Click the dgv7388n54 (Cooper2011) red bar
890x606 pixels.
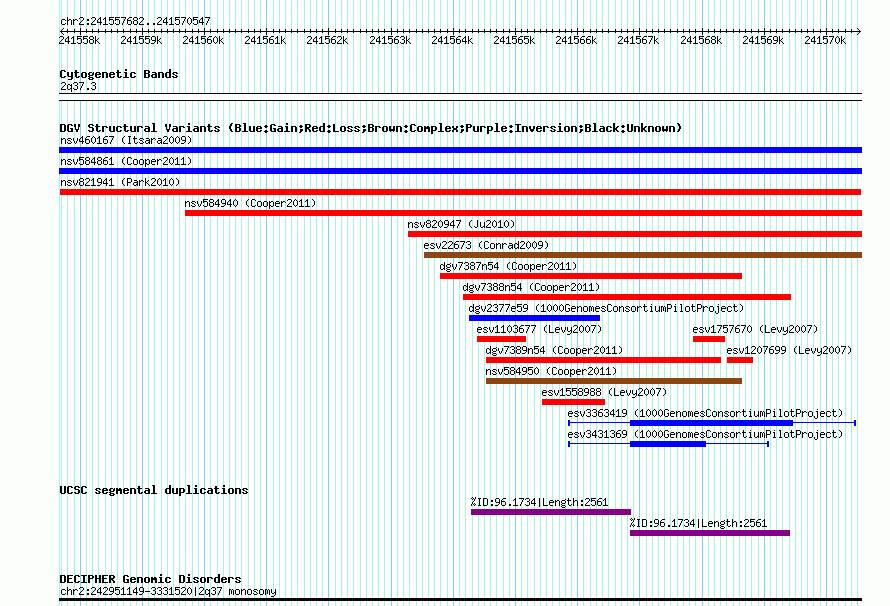pos(627,297)
